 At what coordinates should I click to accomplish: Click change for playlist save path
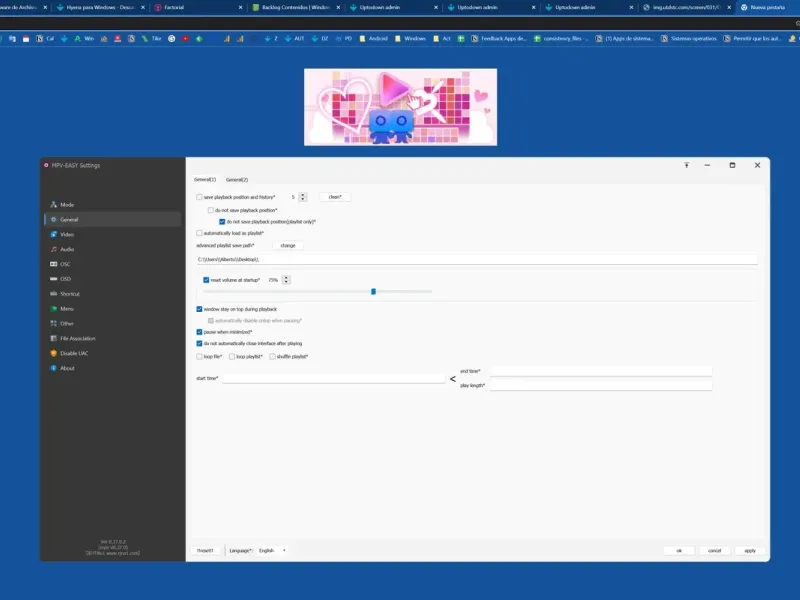pyautogui.click(x=288, y=245)
